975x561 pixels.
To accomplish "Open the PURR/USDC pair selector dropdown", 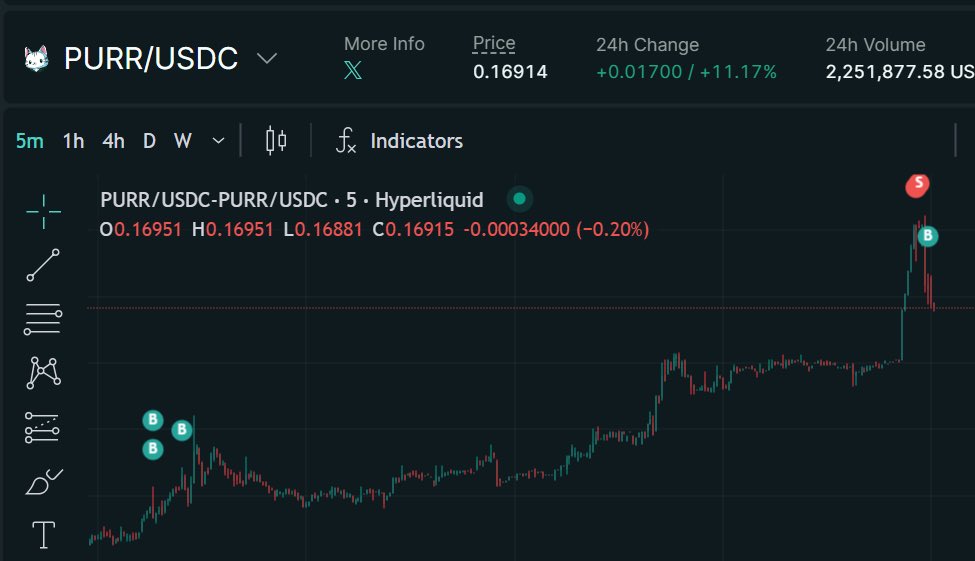I will [x=267, y=58].
